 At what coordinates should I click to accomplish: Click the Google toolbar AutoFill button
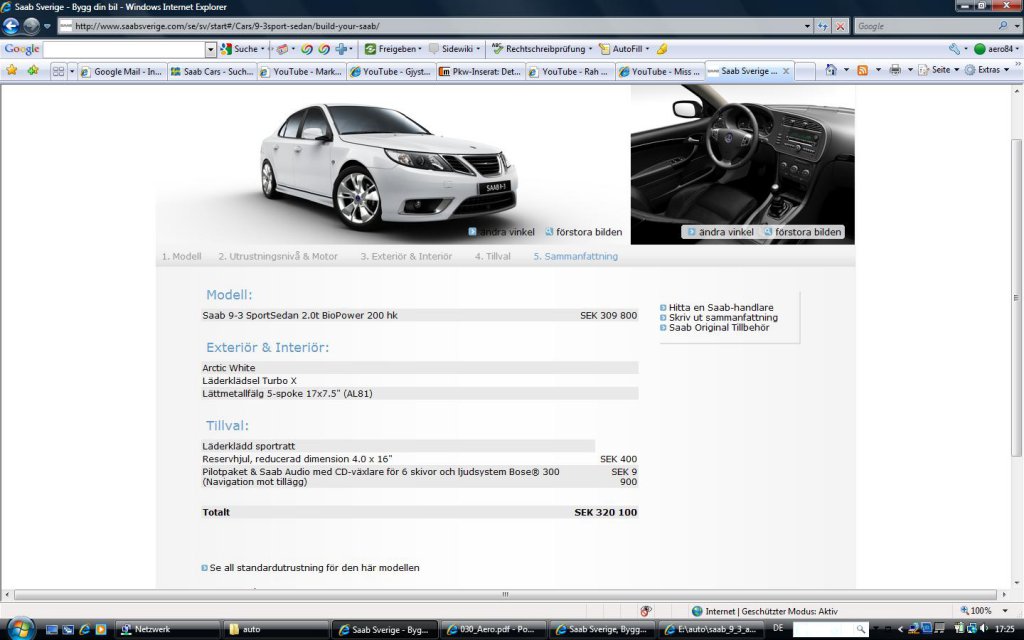pyautogui.click(x=624, y=49)
